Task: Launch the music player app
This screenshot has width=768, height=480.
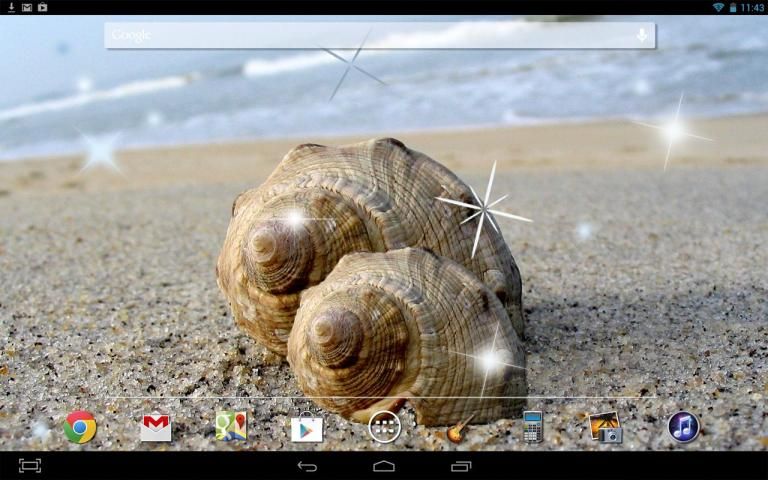Action: pyautogui.click(x=683, y=427)
